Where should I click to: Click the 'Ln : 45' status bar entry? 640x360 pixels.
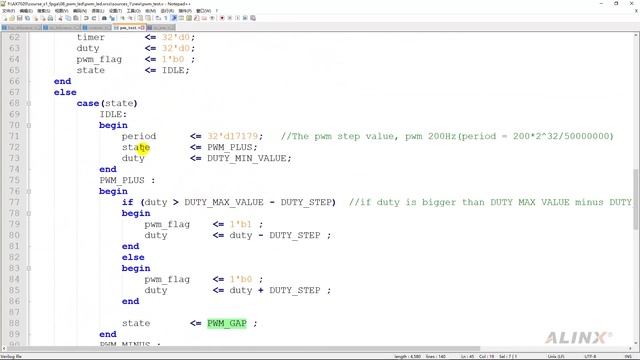(x=467, y=356)
